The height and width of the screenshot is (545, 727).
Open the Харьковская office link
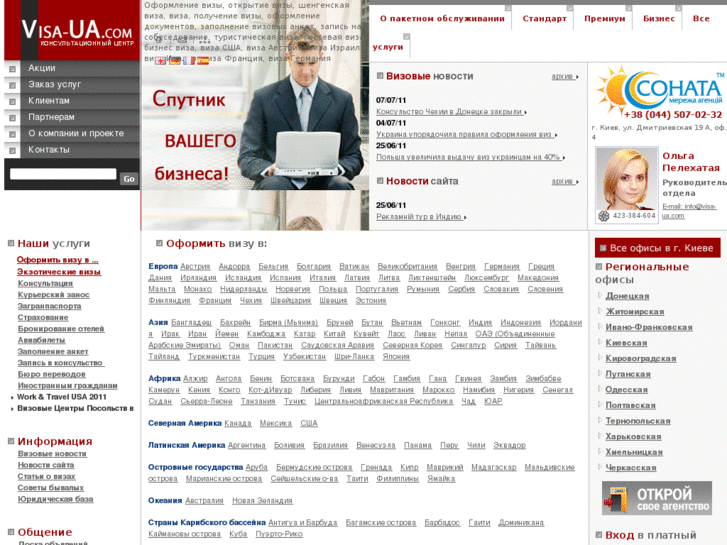tap(633, 436)
